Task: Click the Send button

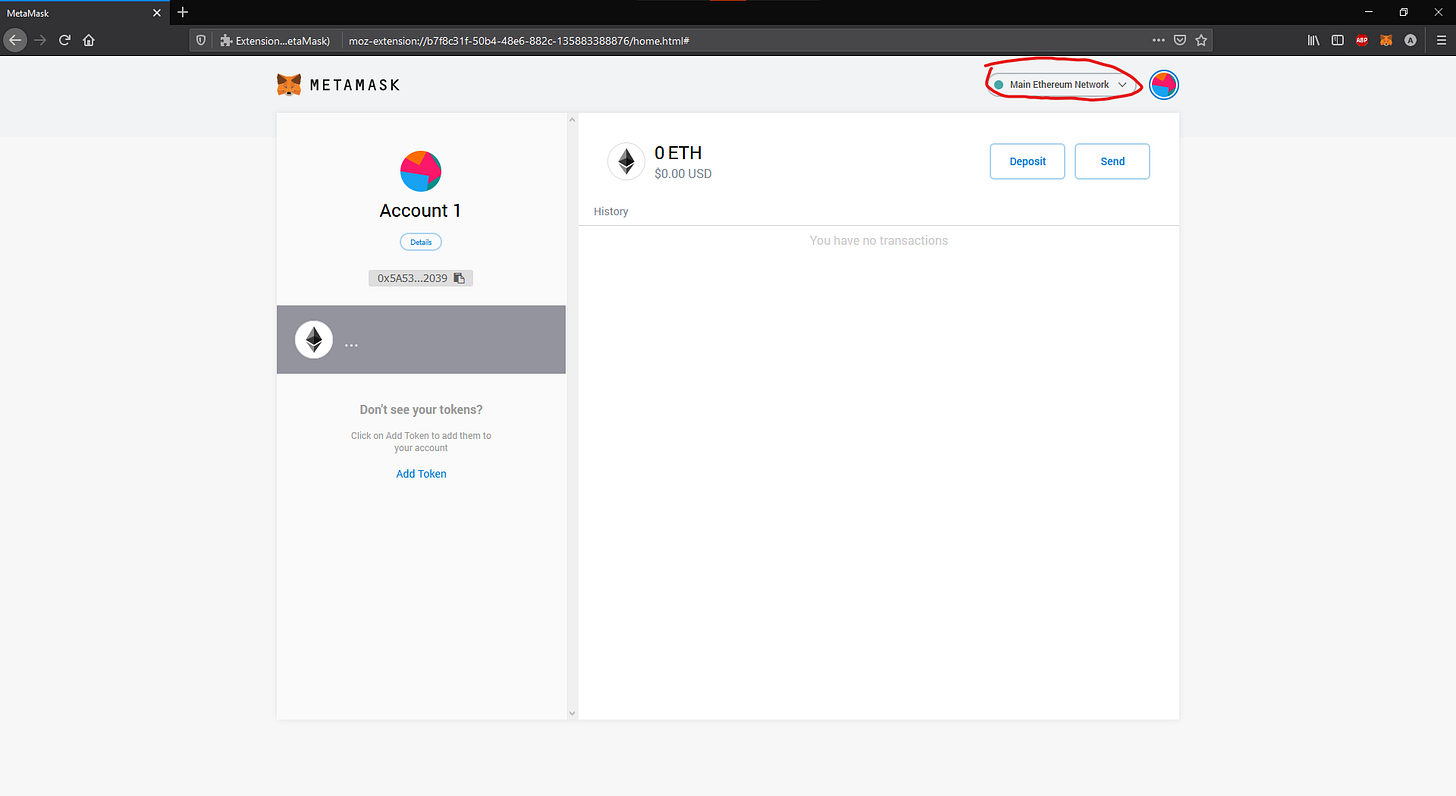Action: pyautogui.click(x=1112, y=161)
